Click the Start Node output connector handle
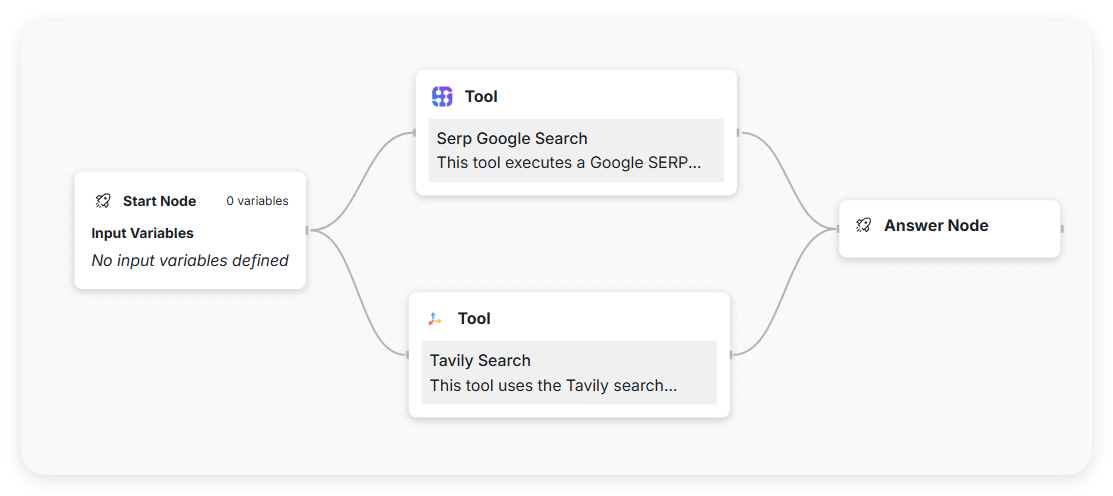The width and height of the screenshot is (1113, 496). pyautogui.click(x=307, y=230)
